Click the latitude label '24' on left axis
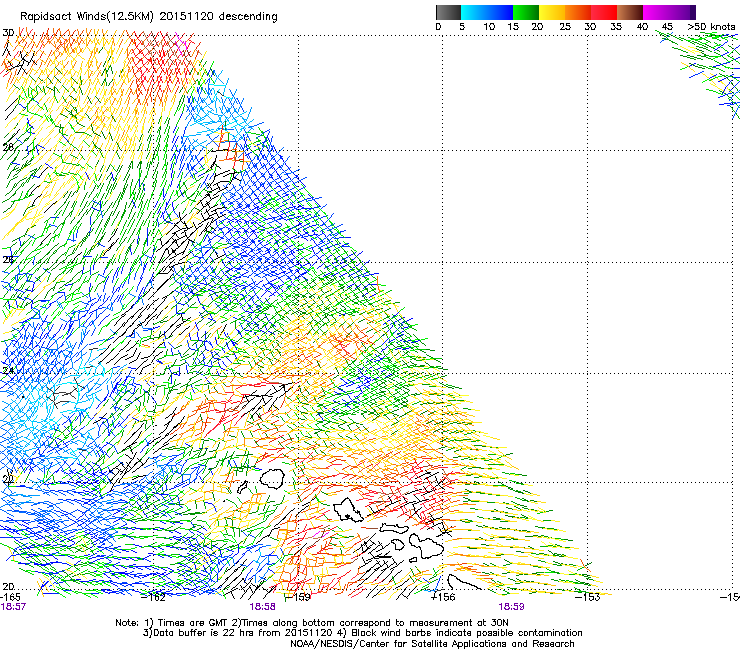Viewport: 740px width, 650px height. tap(8, 371)
